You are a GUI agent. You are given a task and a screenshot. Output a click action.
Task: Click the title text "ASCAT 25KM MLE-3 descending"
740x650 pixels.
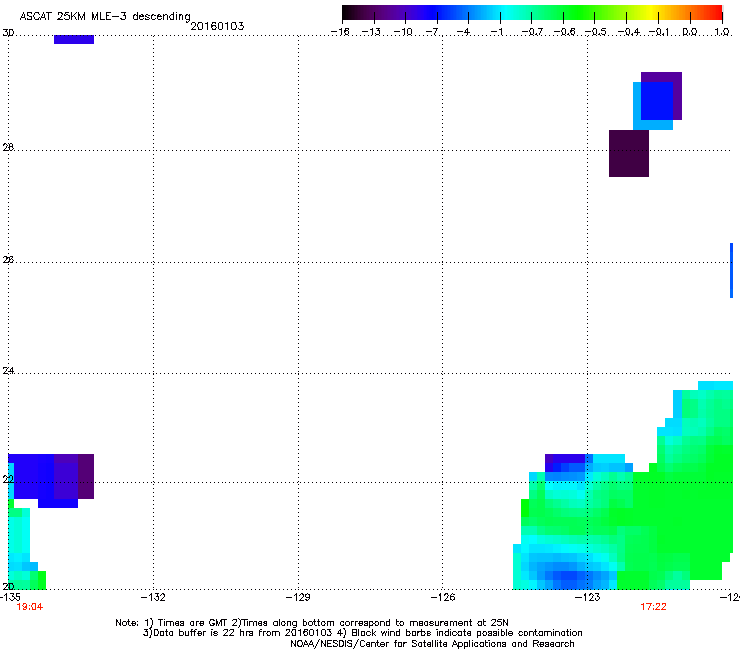[105, 16]
